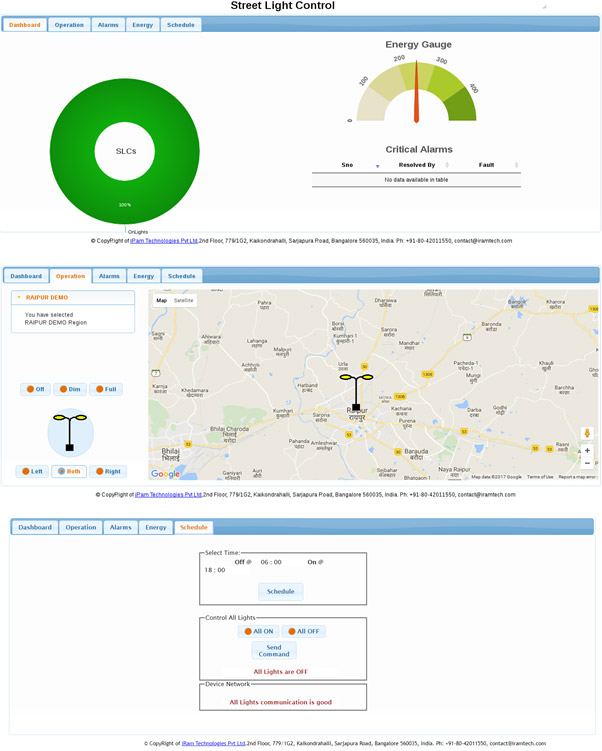
Task: Click 'All Lights are OFF' status text
Action: [x=281, y=671]
